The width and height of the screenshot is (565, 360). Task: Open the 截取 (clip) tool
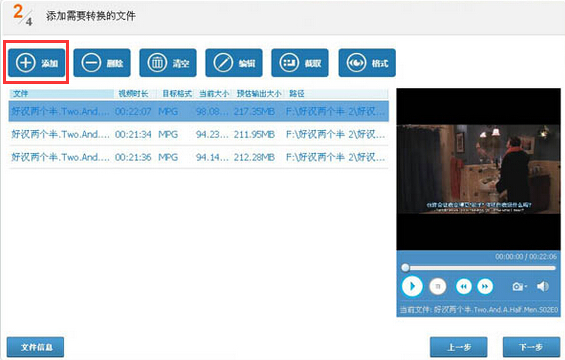pyautogui.click(x=300, y=63)
